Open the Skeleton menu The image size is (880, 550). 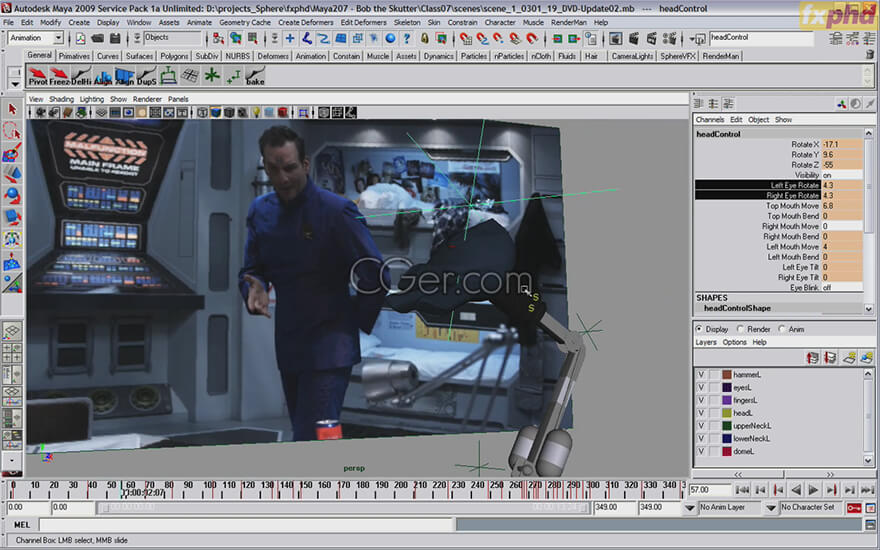407,22
